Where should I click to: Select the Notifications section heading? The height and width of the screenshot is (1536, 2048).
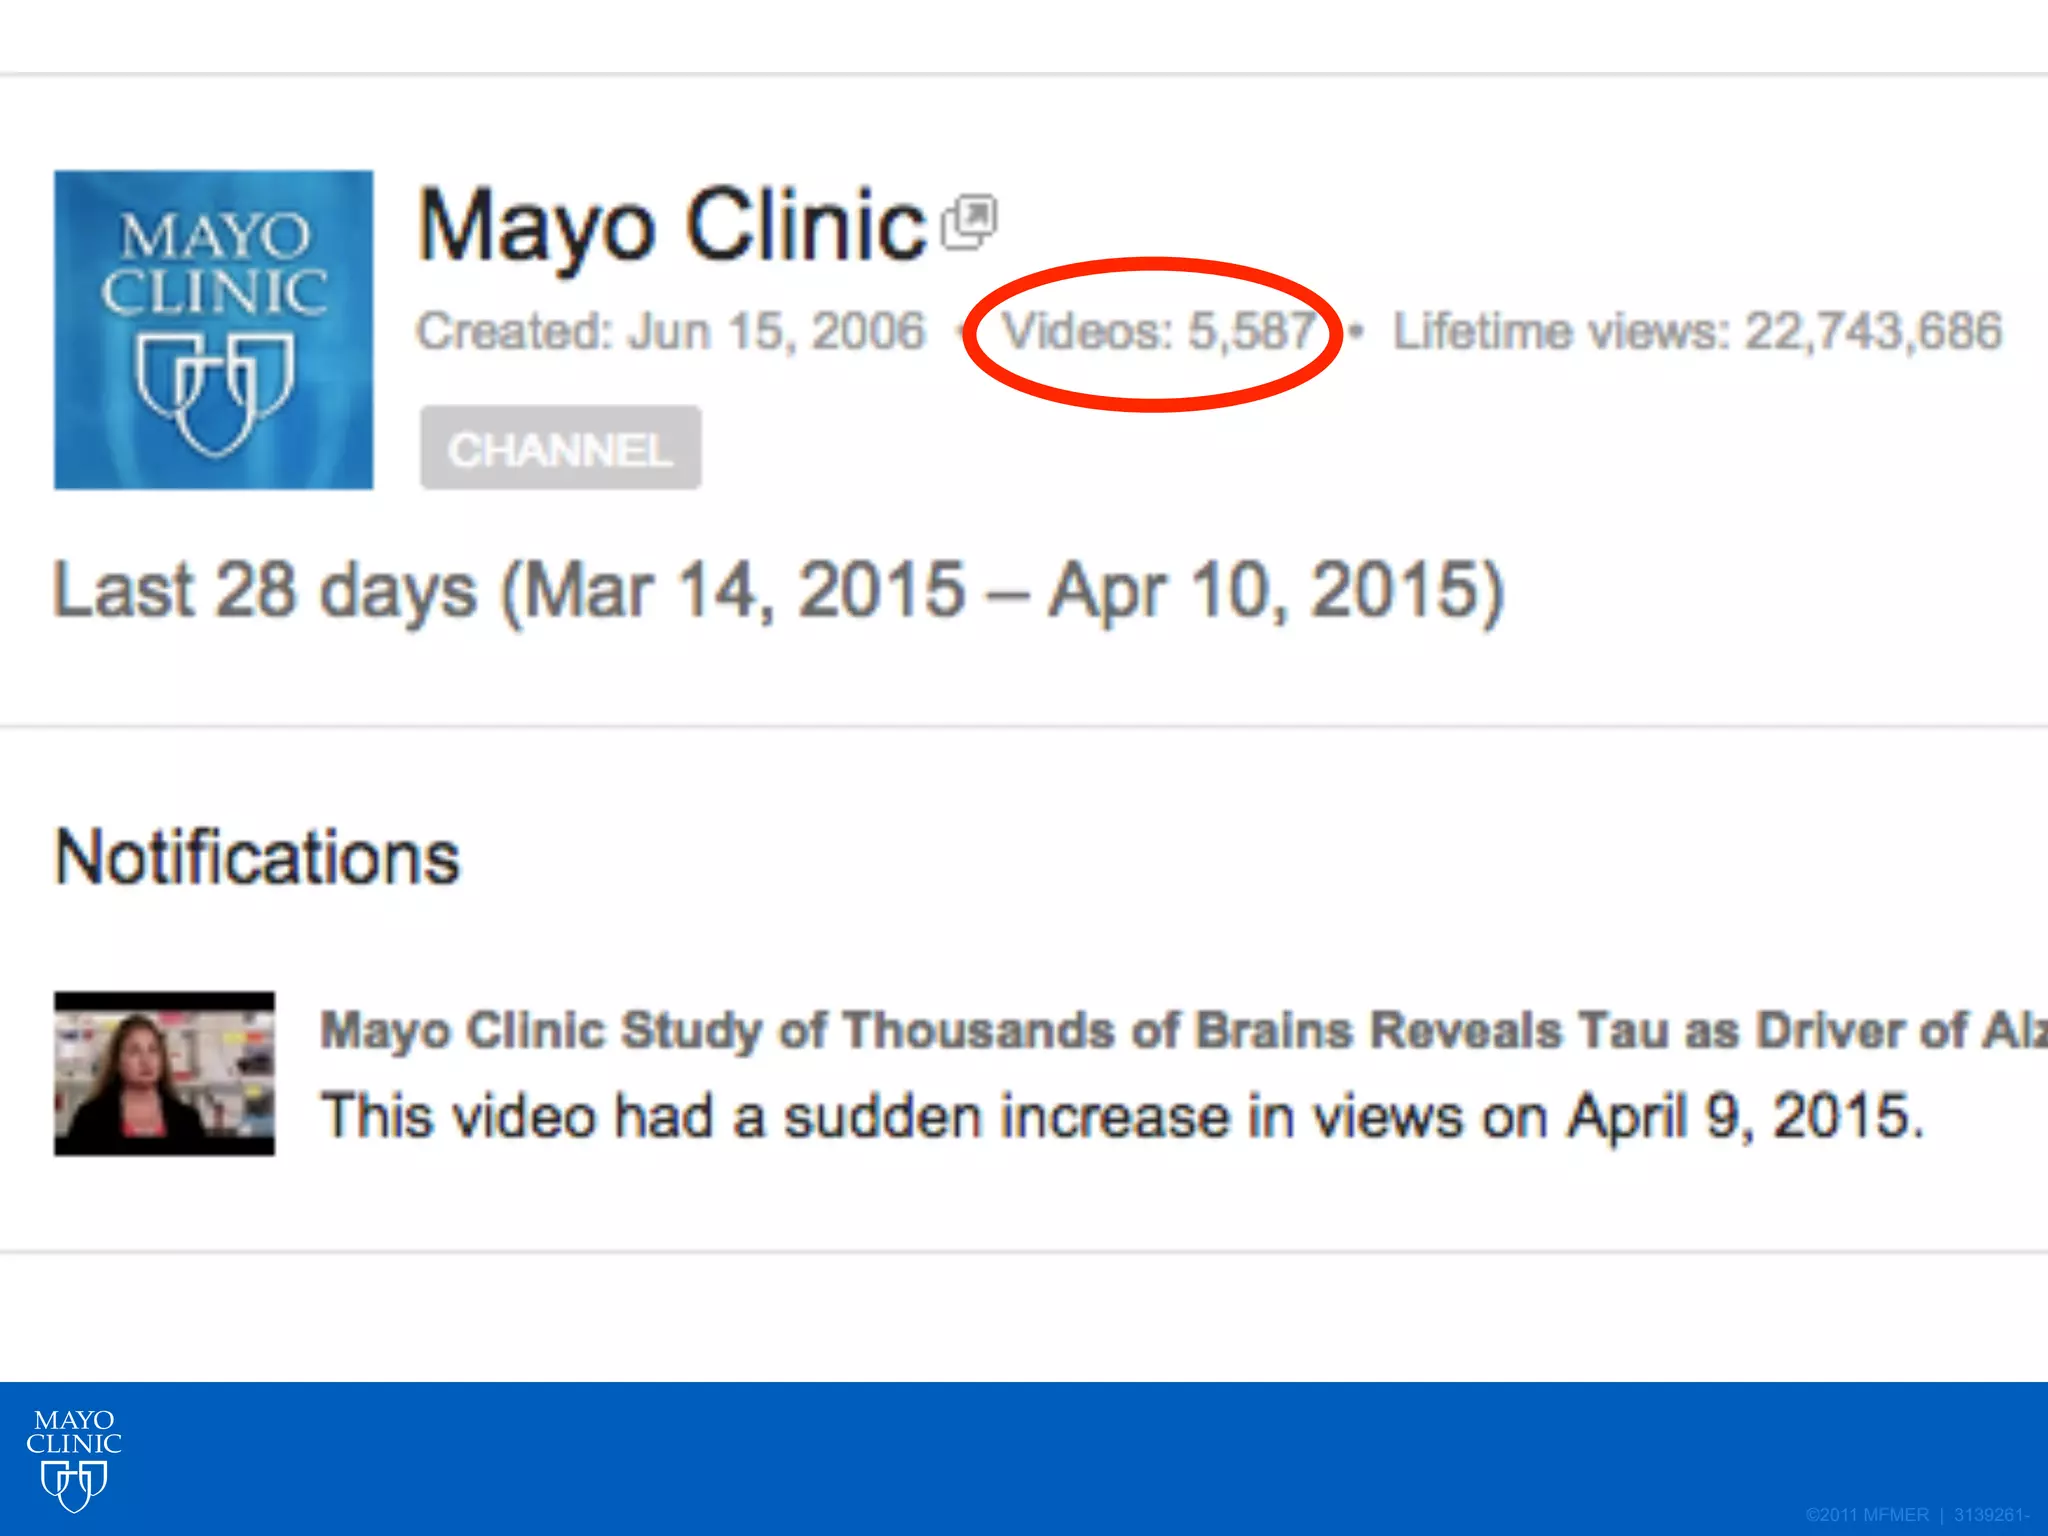coord(257,857)
